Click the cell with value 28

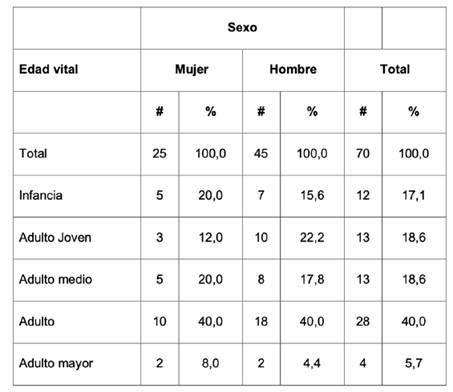click(x=363, y=322)
